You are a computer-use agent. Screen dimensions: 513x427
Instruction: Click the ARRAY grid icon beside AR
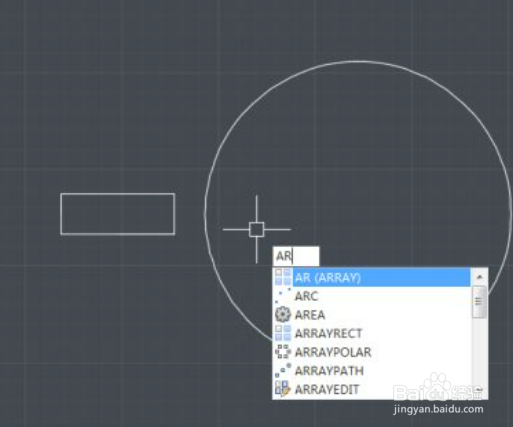tap(283, 277)
